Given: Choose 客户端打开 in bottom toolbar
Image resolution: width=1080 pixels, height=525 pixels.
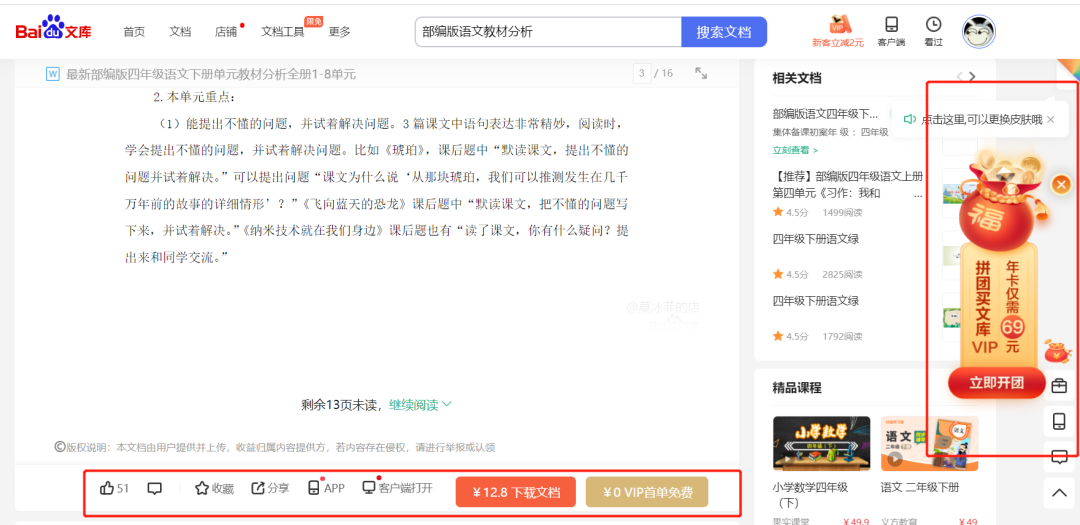Looking at the screenshot, I should pyautogui.click(x=397, y=488).
